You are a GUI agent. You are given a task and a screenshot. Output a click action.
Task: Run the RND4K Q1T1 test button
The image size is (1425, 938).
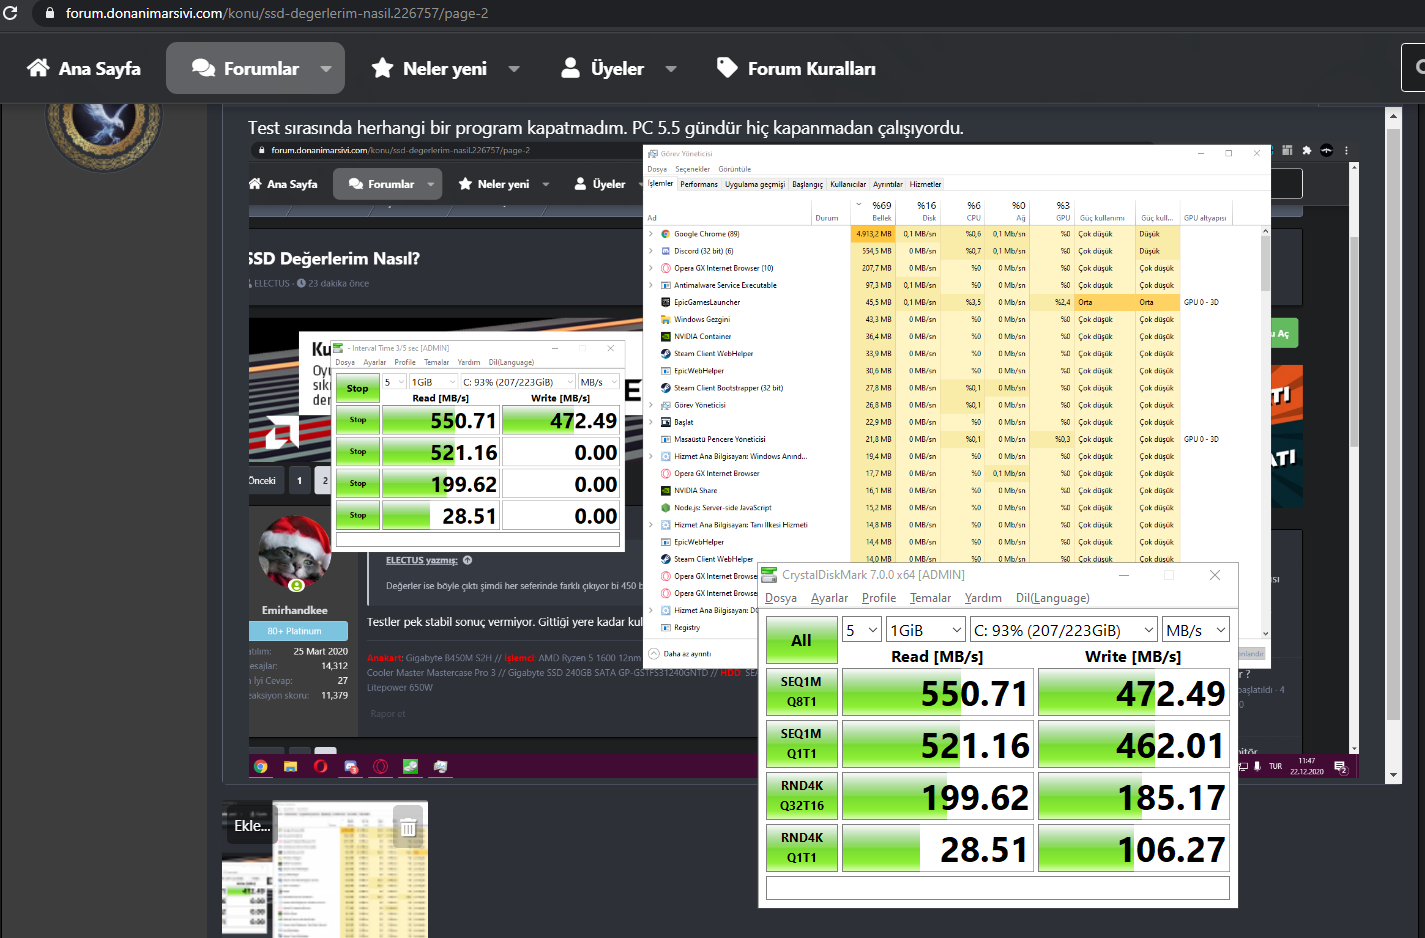[801, 848]
